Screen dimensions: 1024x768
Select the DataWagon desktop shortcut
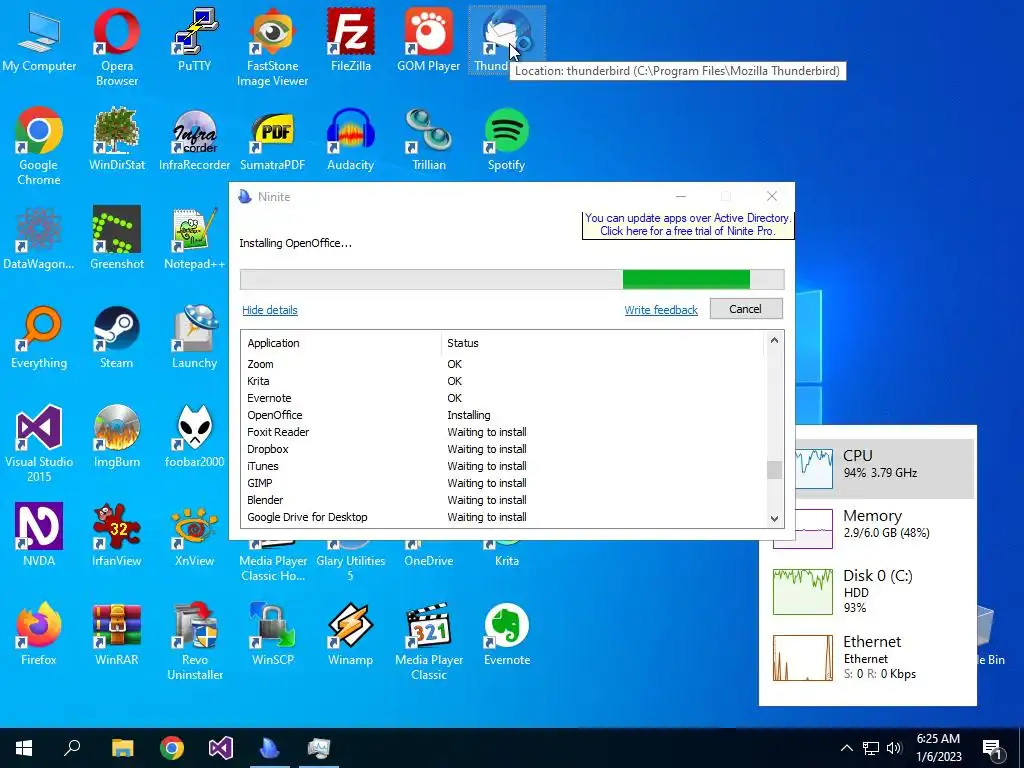[39, 238]
